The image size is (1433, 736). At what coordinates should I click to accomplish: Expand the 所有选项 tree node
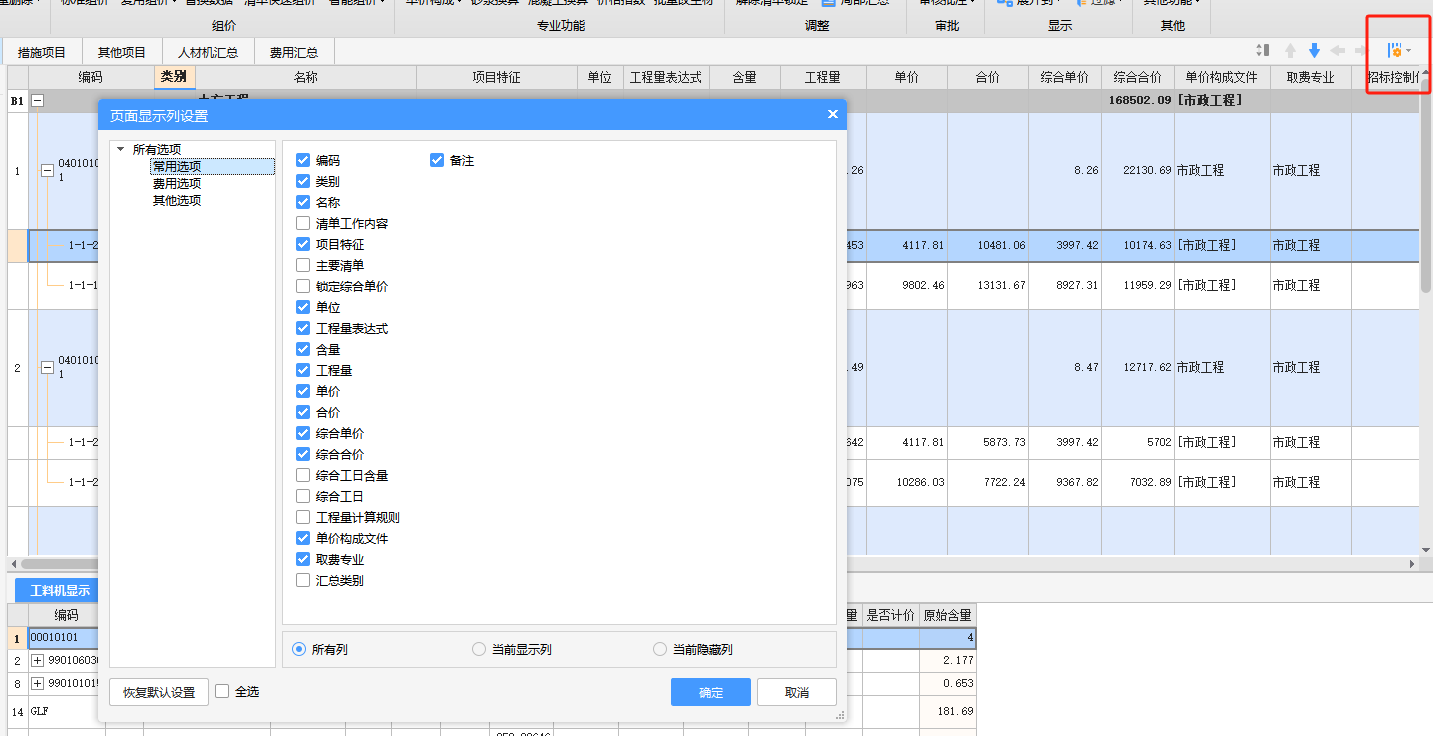121,149
